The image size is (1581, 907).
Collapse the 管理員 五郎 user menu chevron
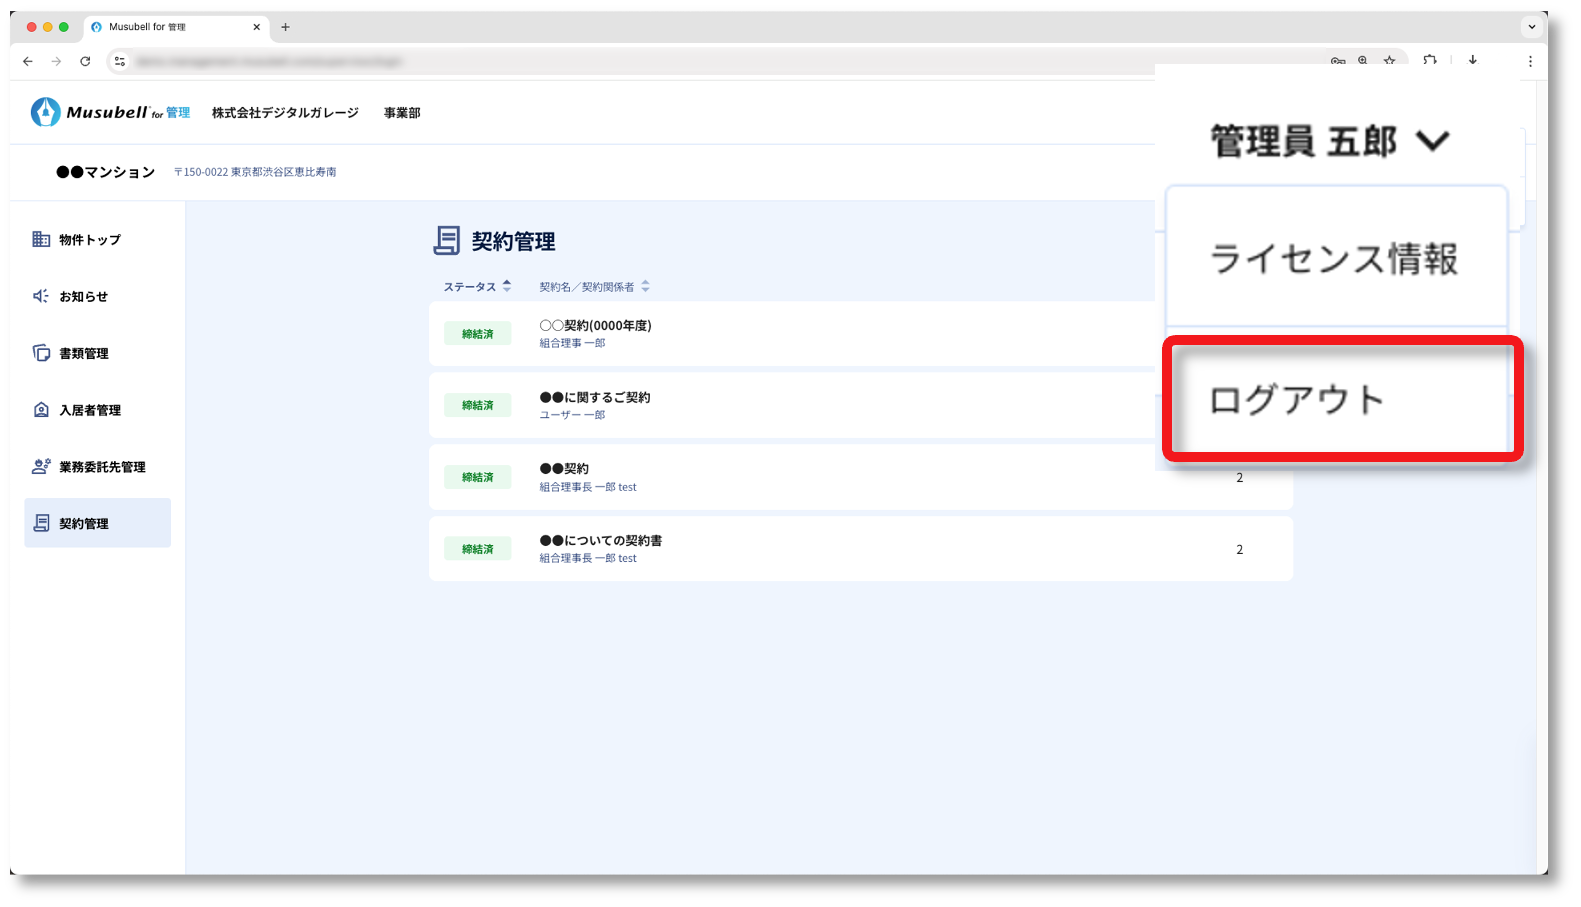[1432, 141]
